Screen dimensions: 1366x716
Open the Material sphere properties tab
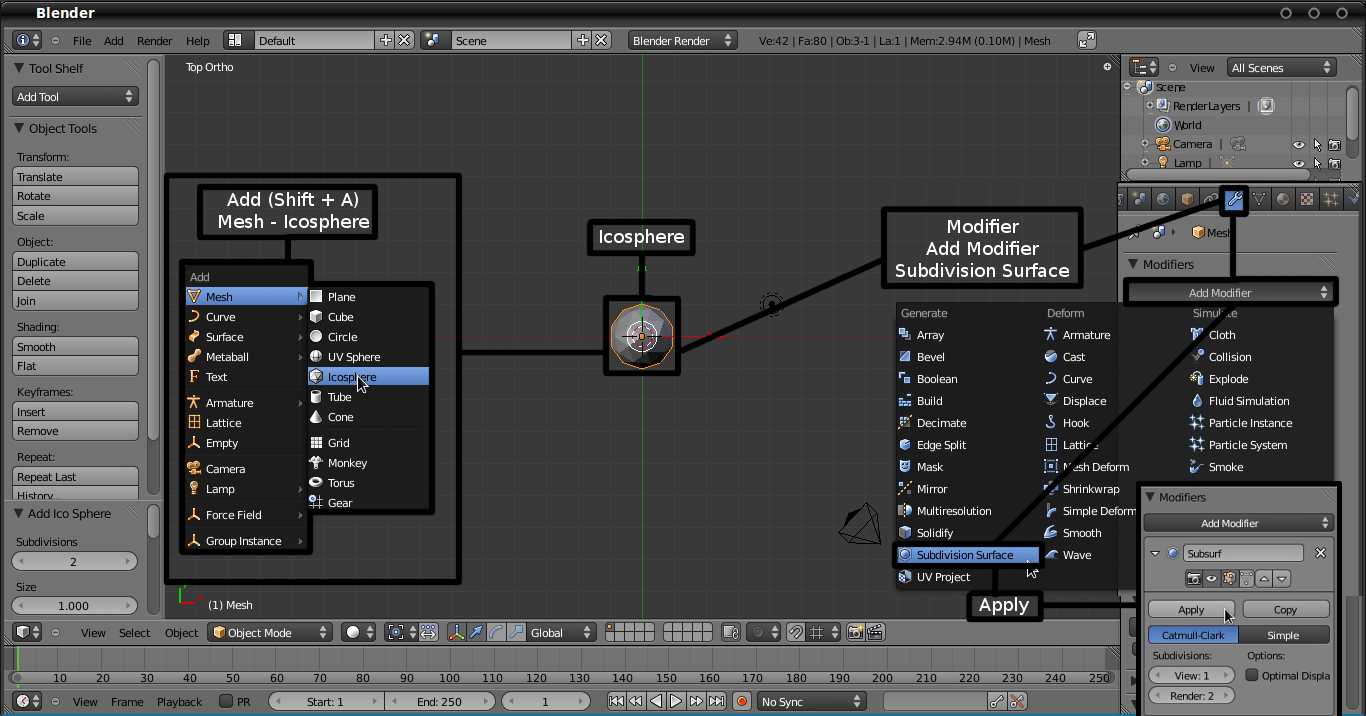pyautogui.click(x=1283, y=199)
